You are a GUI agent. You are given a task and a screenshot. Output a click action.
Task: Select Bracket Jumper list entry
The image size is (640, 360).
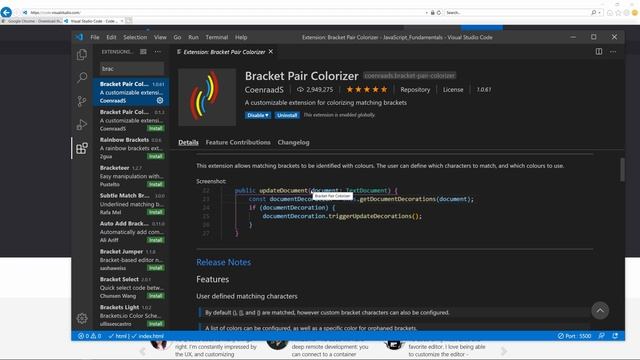pyautogui.click(x=131, y=260)
